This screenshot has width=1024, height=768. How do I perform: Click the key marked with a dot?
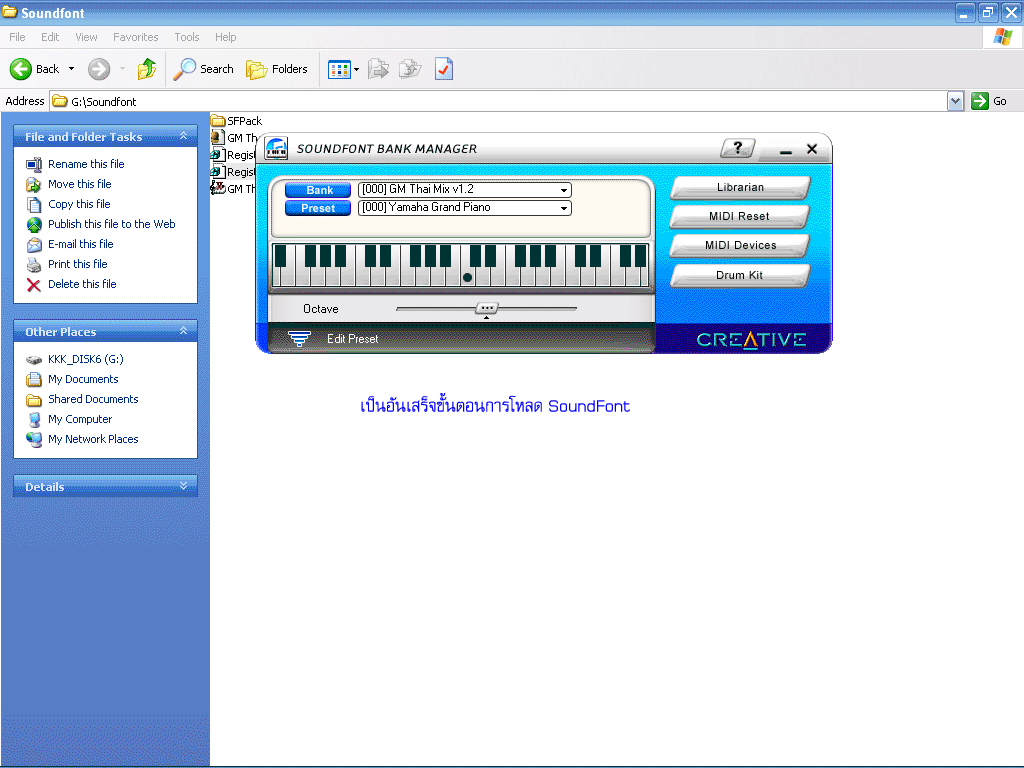(468, 265)
